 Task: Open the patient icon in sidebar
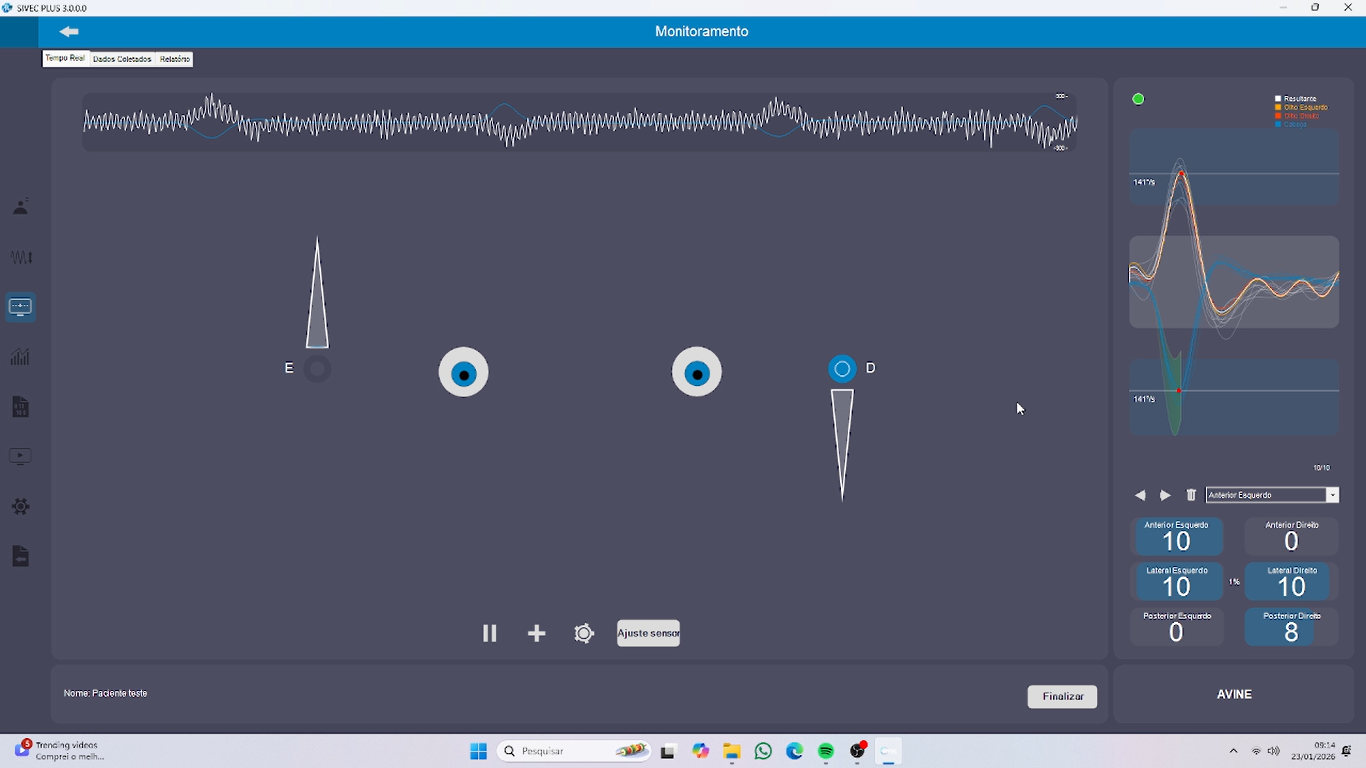[x=20, y=207]
